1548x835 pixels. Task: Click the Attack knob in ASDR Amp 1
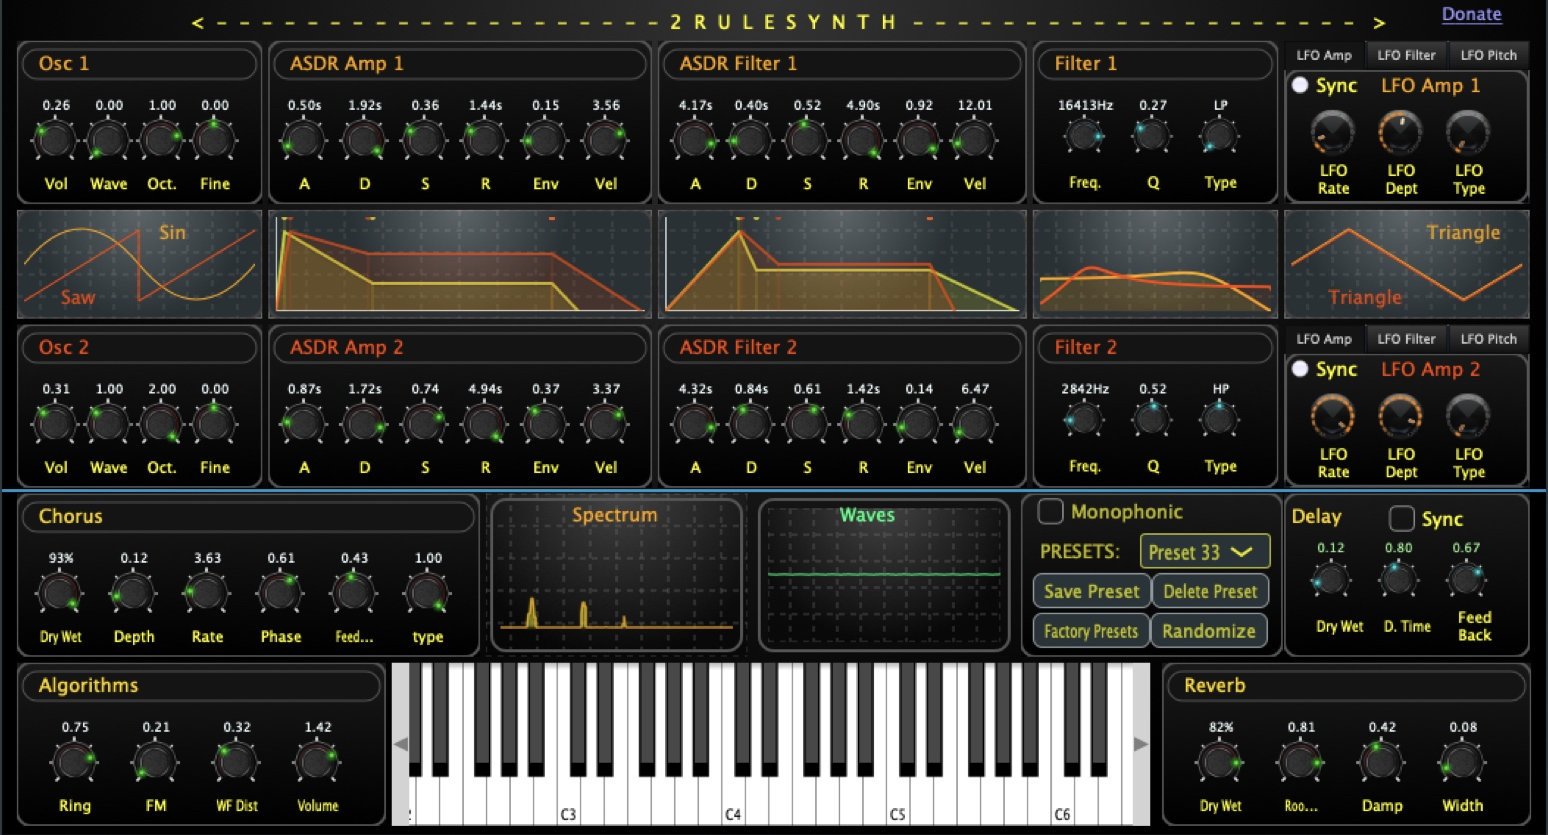coord(304,140)
